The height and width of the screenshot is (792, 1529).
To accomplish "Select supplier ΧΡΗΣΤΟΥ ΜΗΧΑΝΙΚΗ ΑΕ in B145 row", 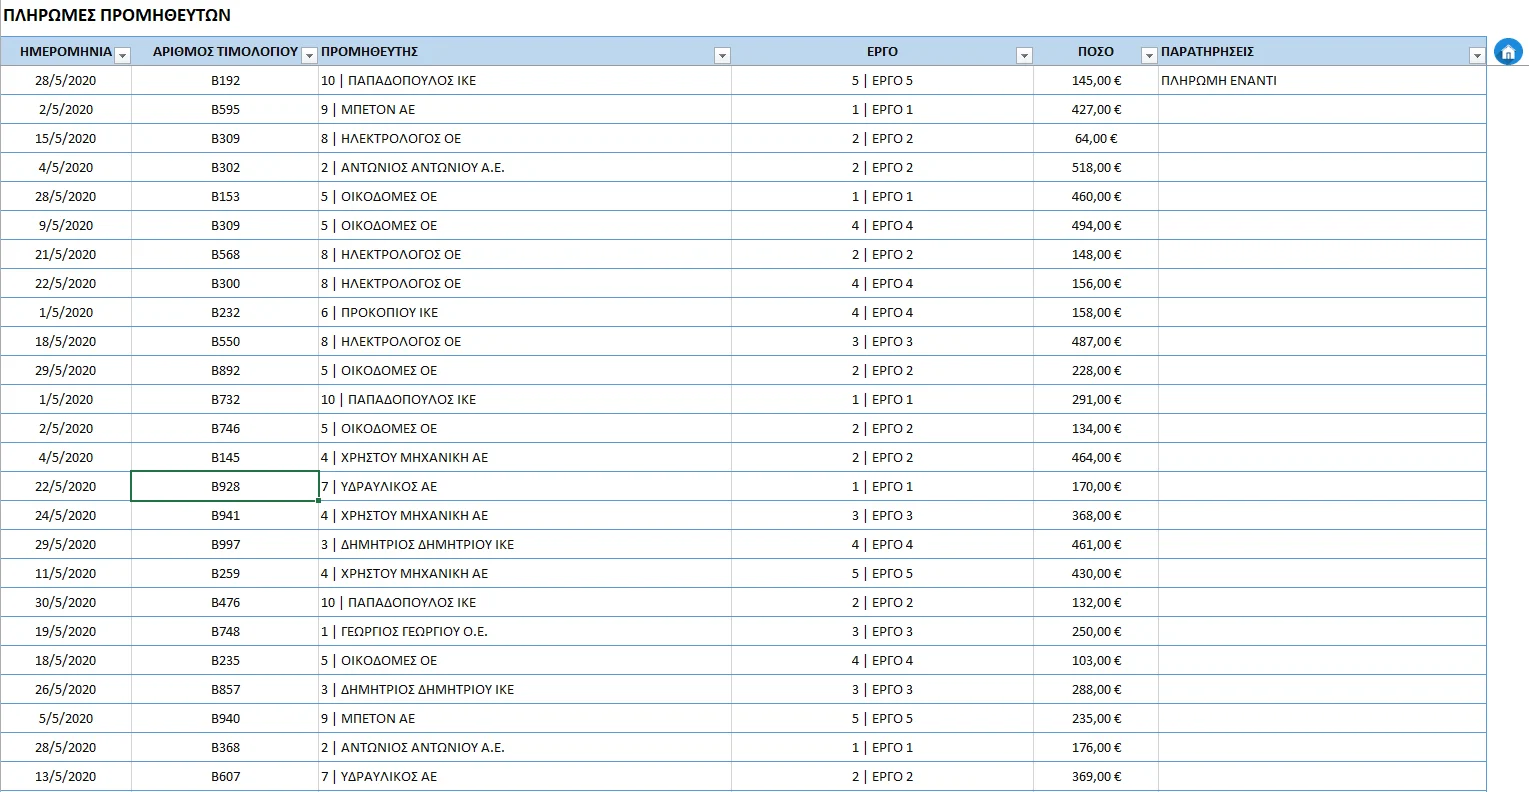I will [525, 457].
